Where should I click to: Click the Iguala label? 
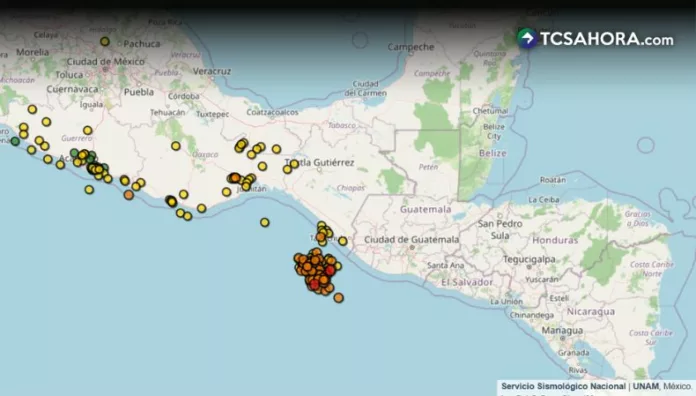point(91,104)
